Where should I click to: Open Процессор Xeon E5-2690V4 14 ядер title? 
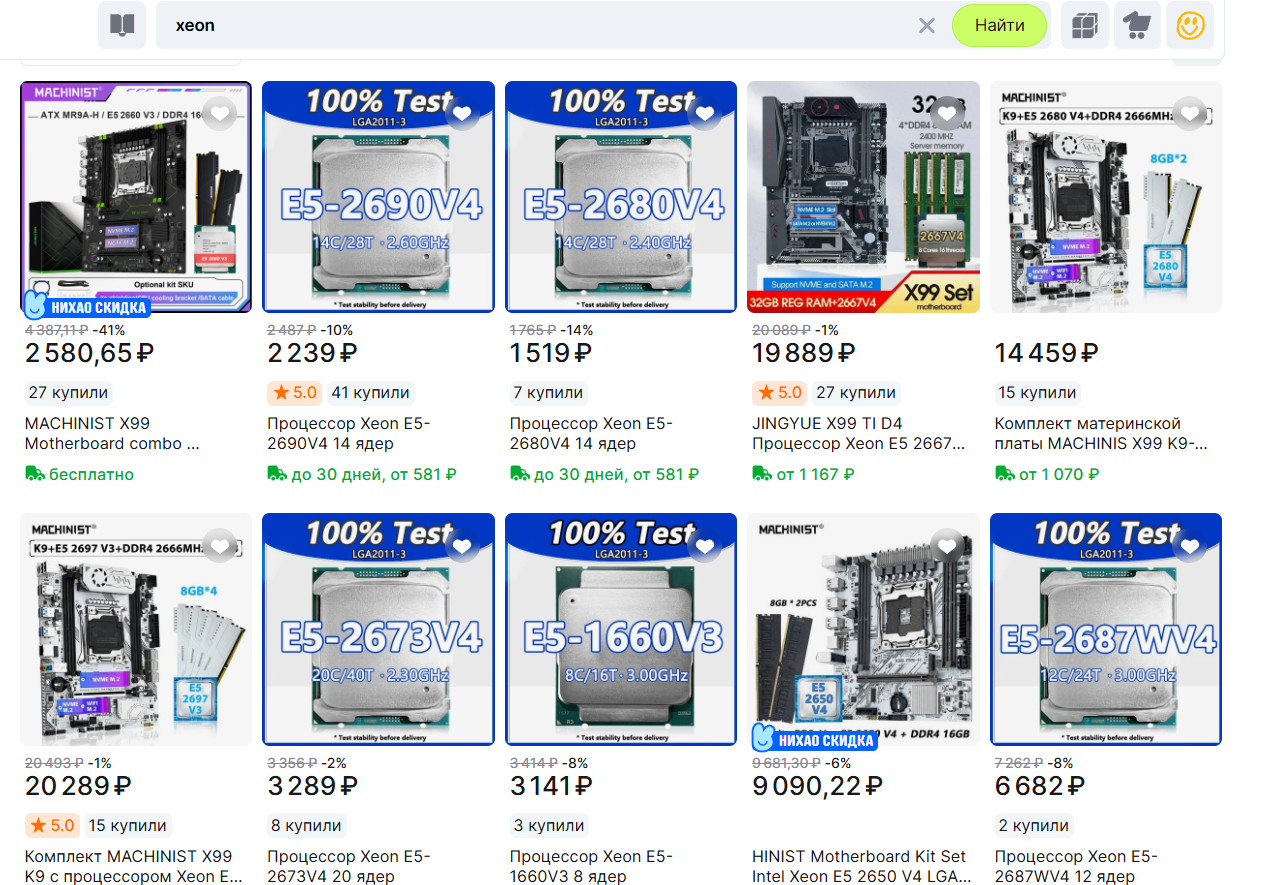[348, 433]
